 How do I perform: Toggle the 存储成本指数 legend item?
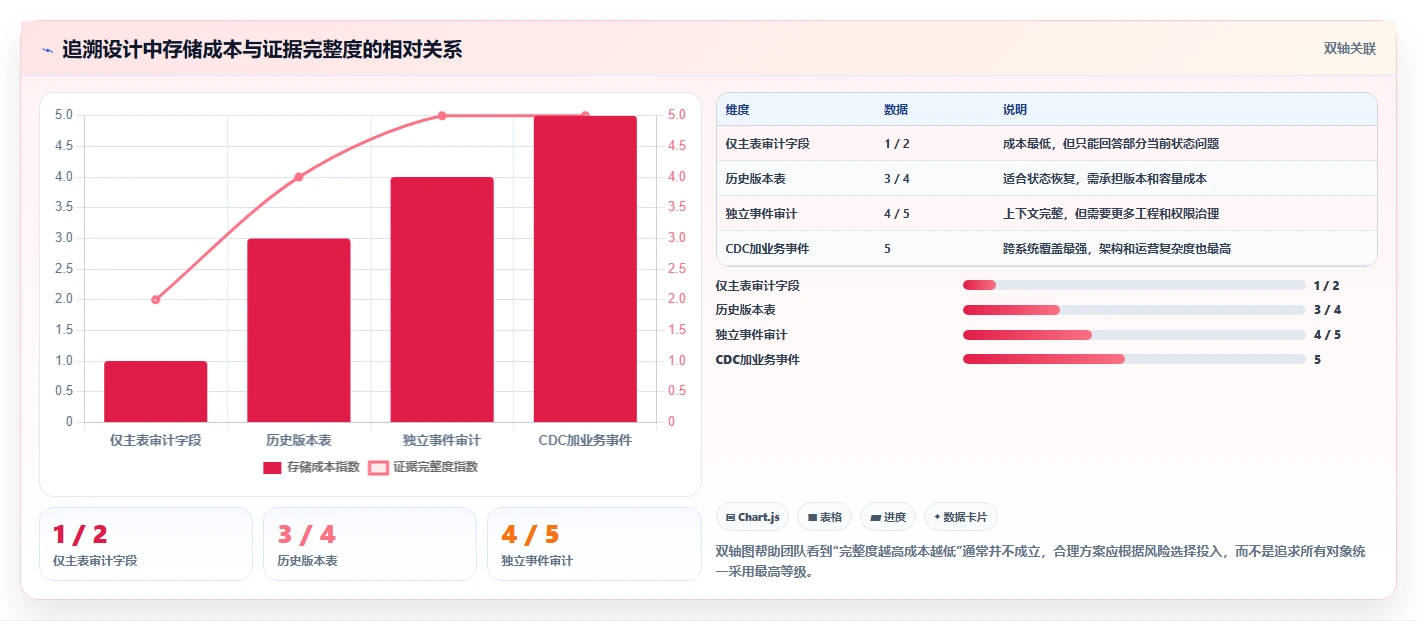pyautogui.click(x=311, y=467)
